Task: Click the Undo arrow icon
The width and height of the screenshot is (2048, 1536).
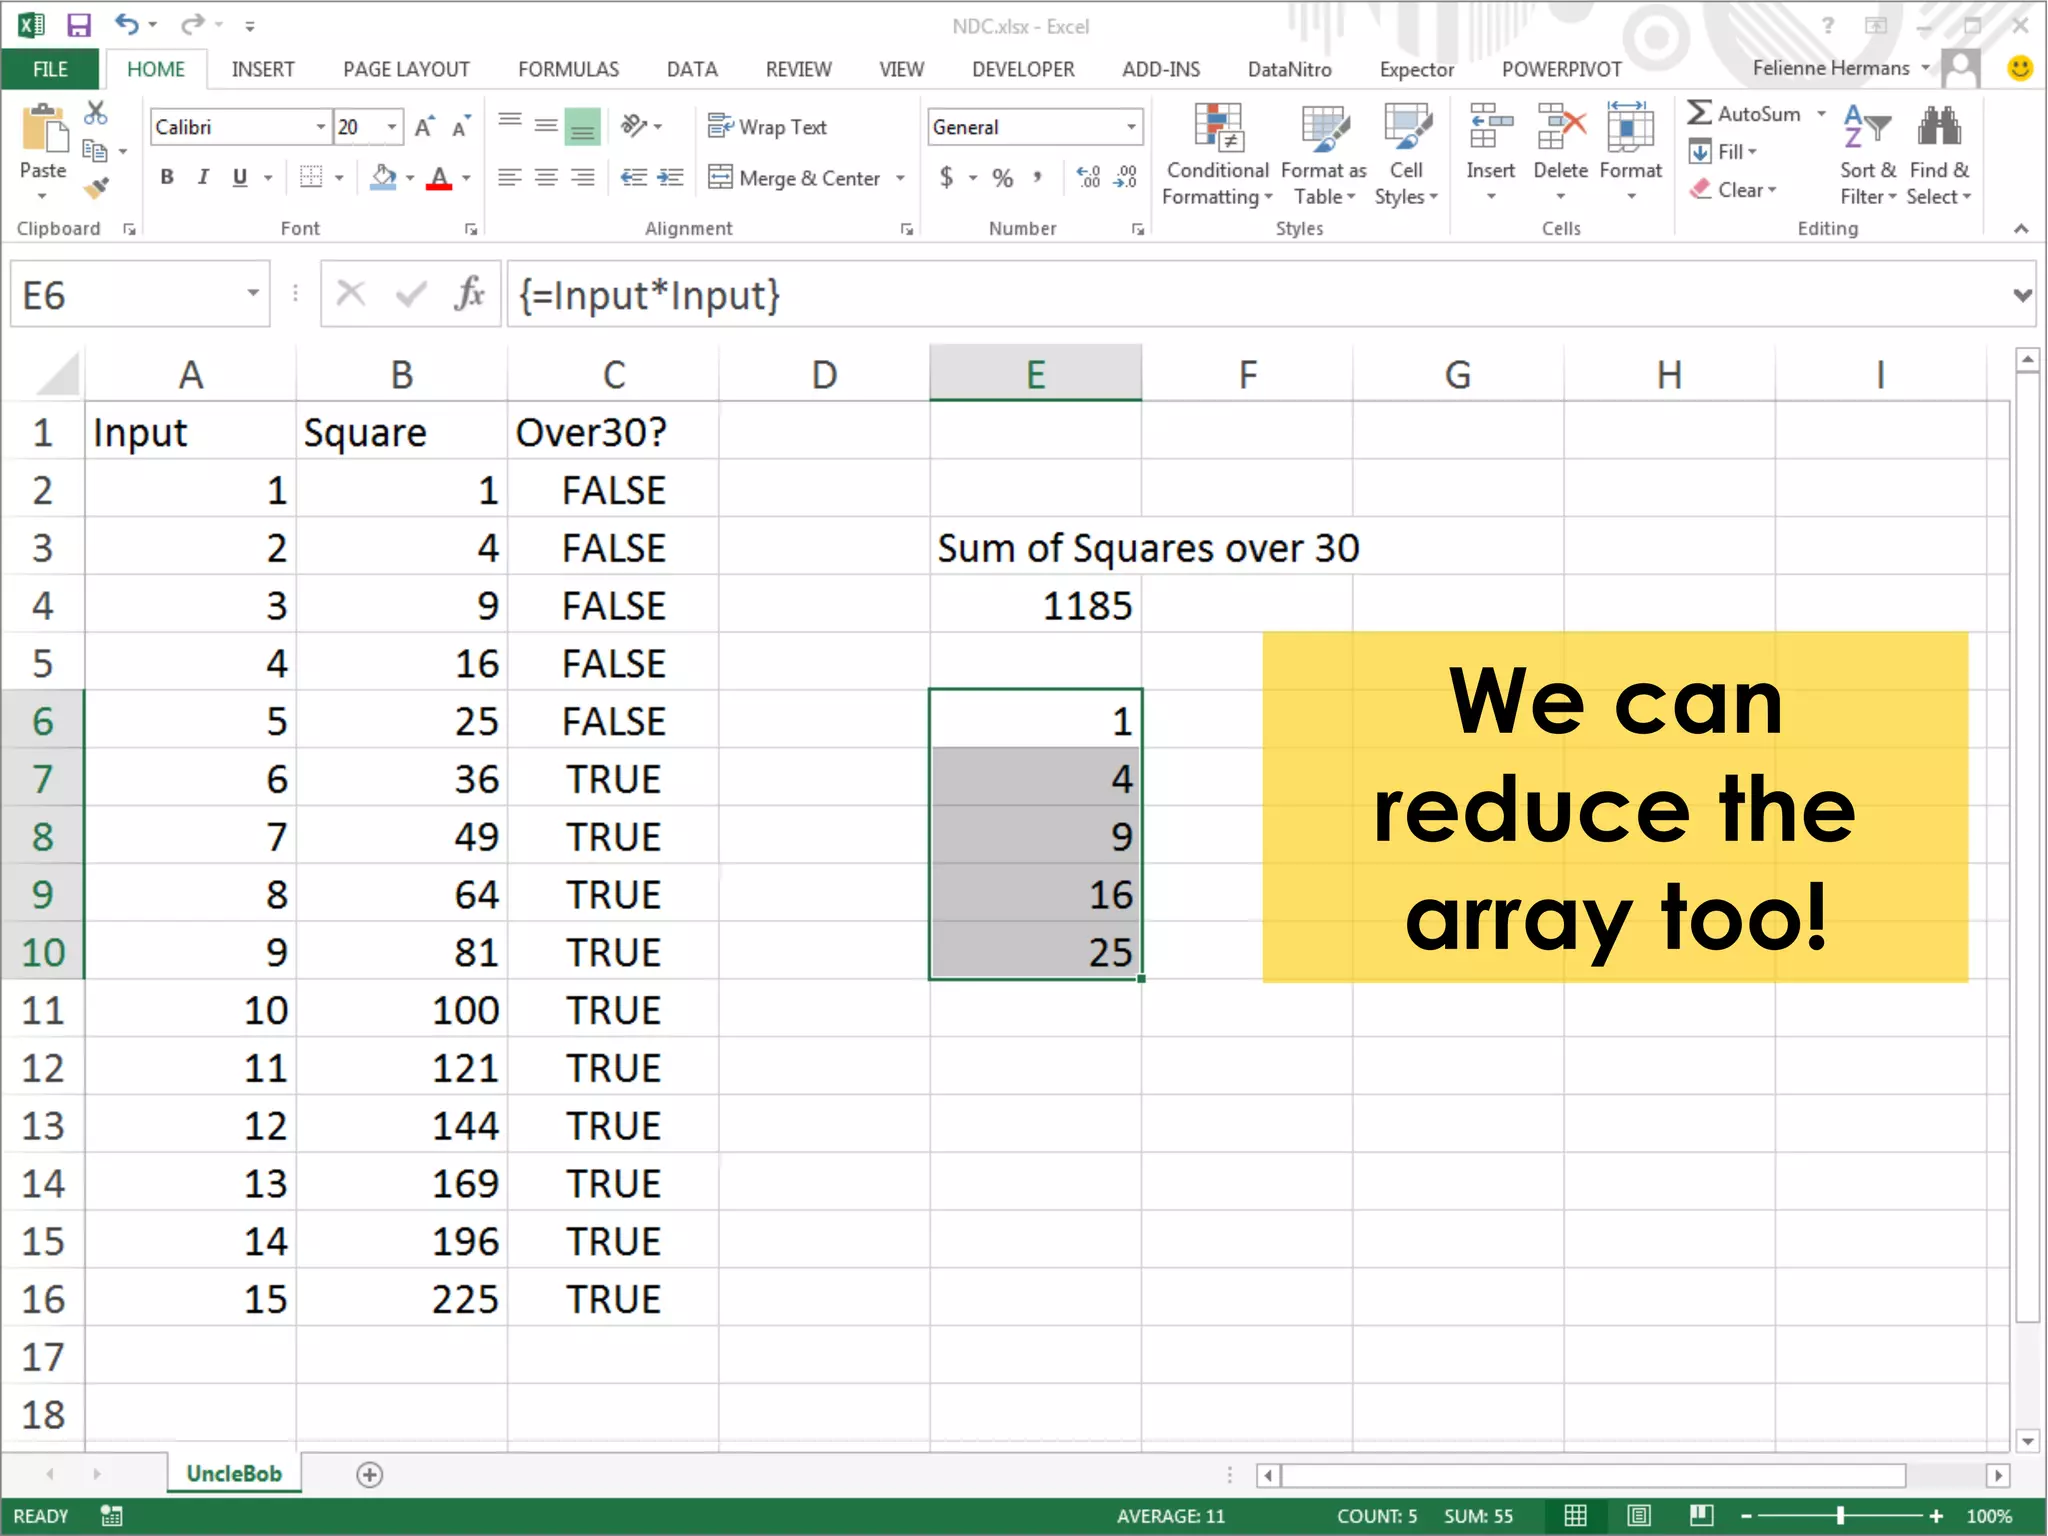Action: (x=127, y=23)
